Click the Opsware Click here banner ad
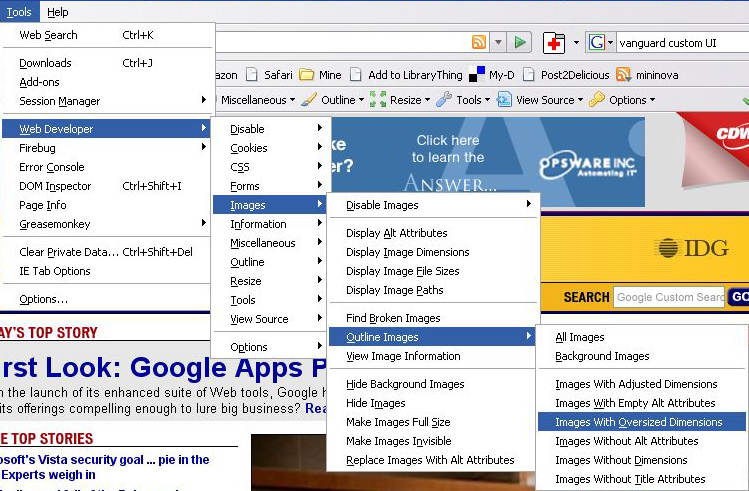Image resolution: width=749 pixels, height=491 pixels. point(488,162)
